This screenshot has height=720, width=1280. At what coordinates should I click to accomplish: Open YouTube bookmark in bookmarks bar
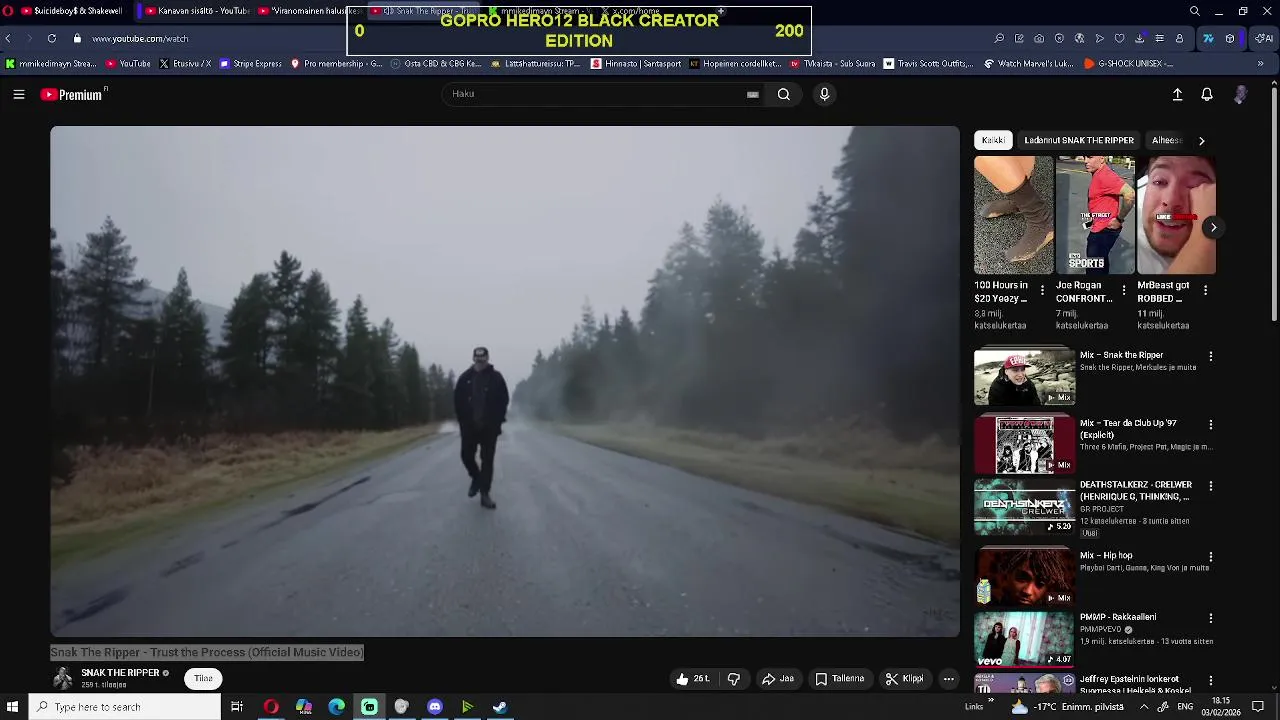click(128, 63)
